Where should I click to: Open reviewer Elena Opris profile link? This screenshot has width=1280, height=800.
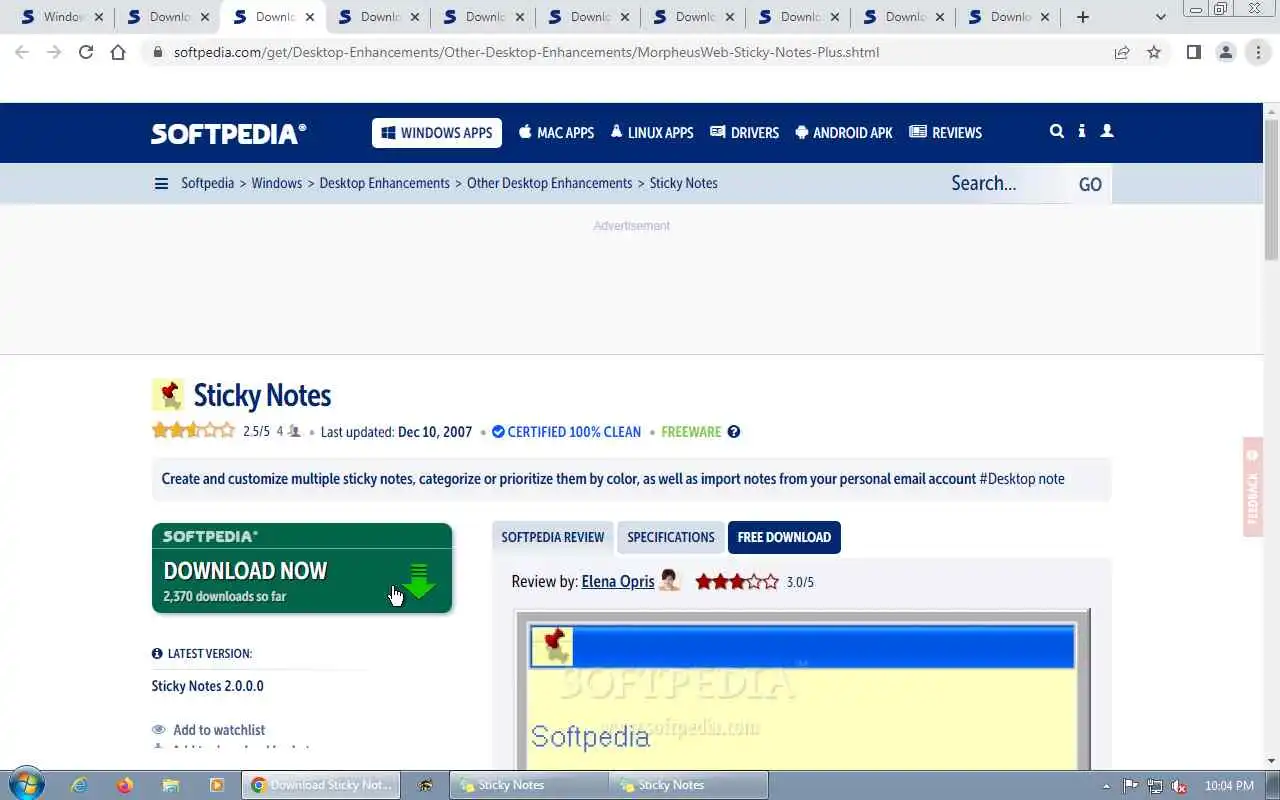click(x=618, y=581)
